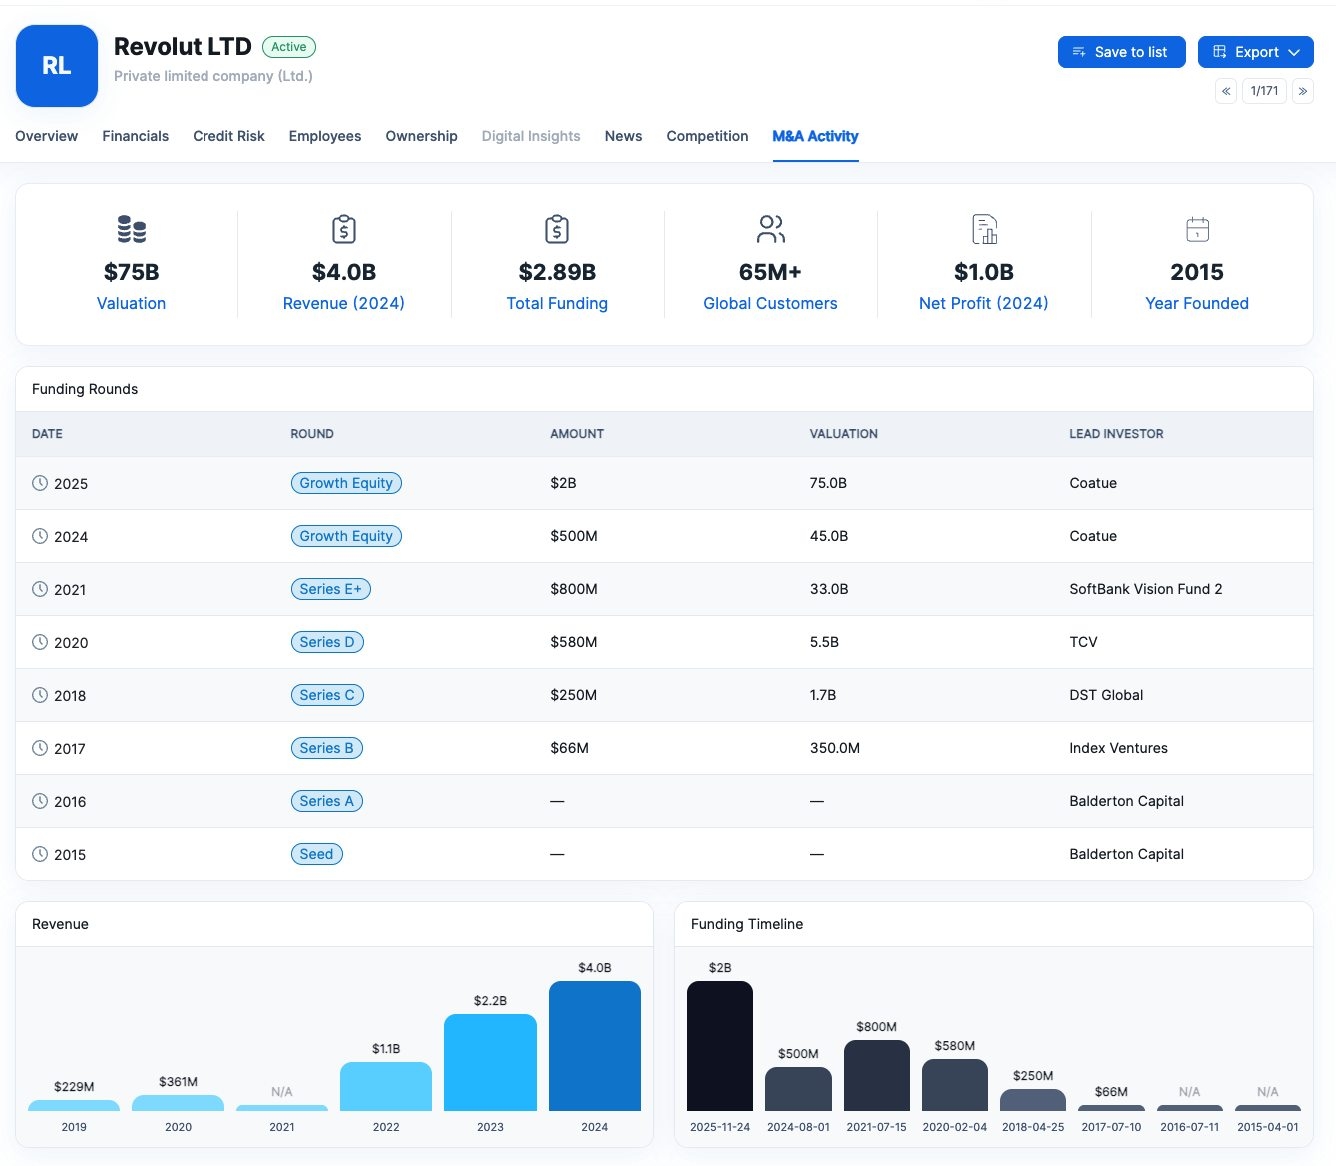Click the 2022 revenue bar
1336x1166 pixels.
tap(386, 1086)
